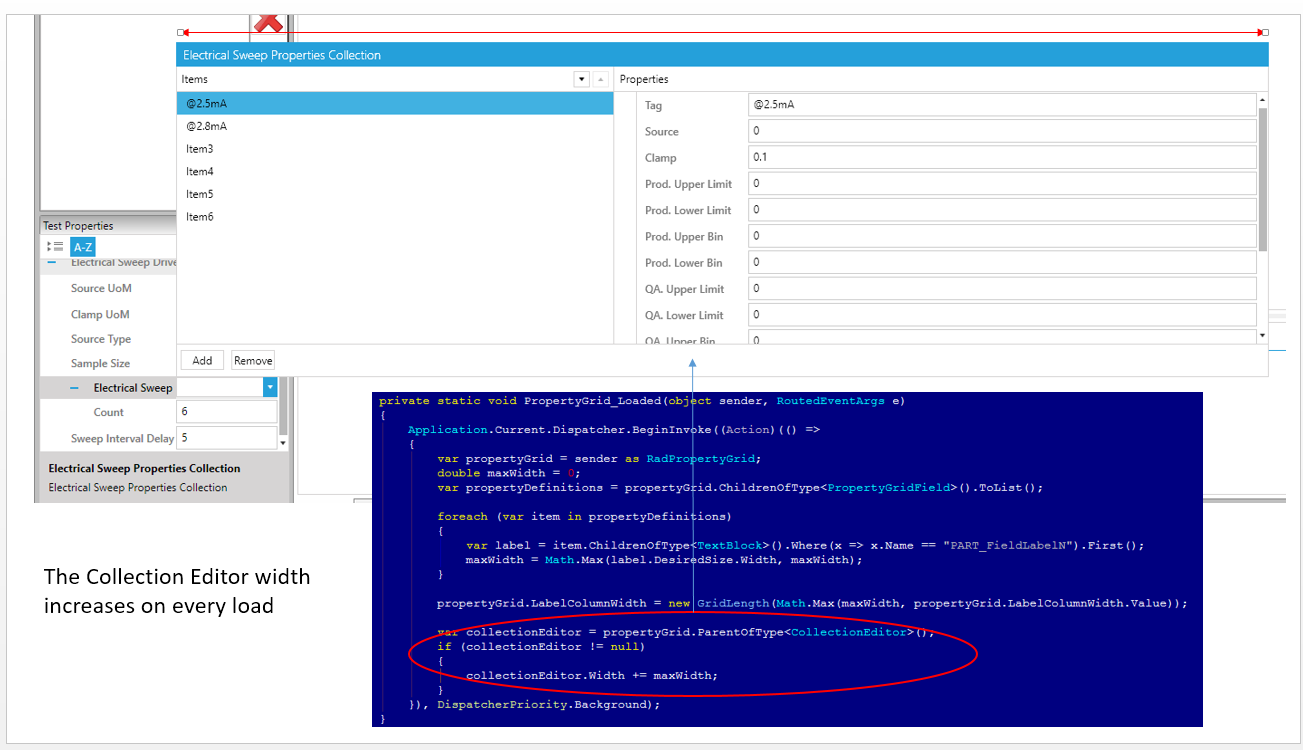Screen dimensions: 1303x750
Task: Select Item5 in the Items list
Action: [x=395, y=194]
